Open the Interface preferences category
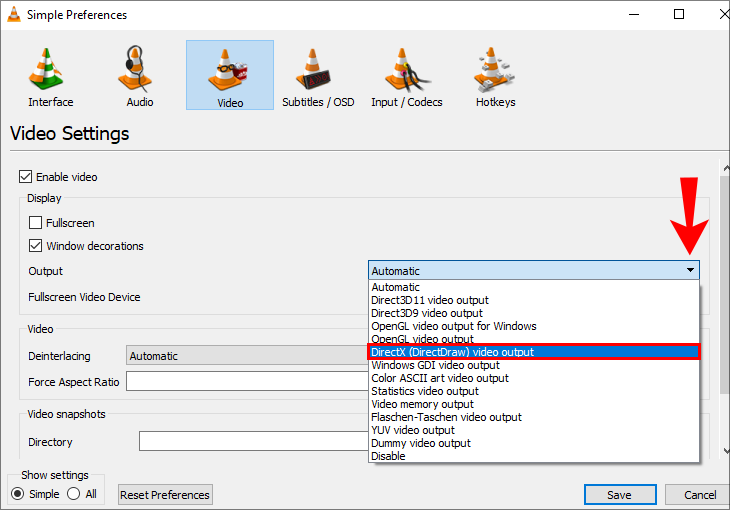Screen dimensions: 730x510 50,76
